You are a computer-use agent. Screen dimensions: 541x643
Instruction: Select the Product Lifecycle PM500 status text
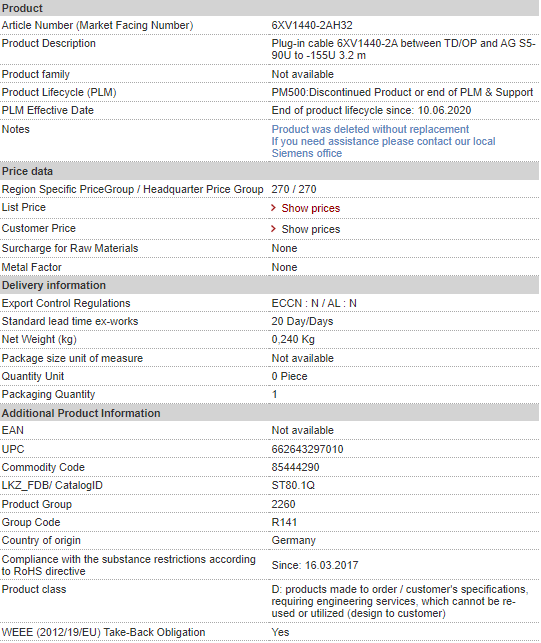402,93
